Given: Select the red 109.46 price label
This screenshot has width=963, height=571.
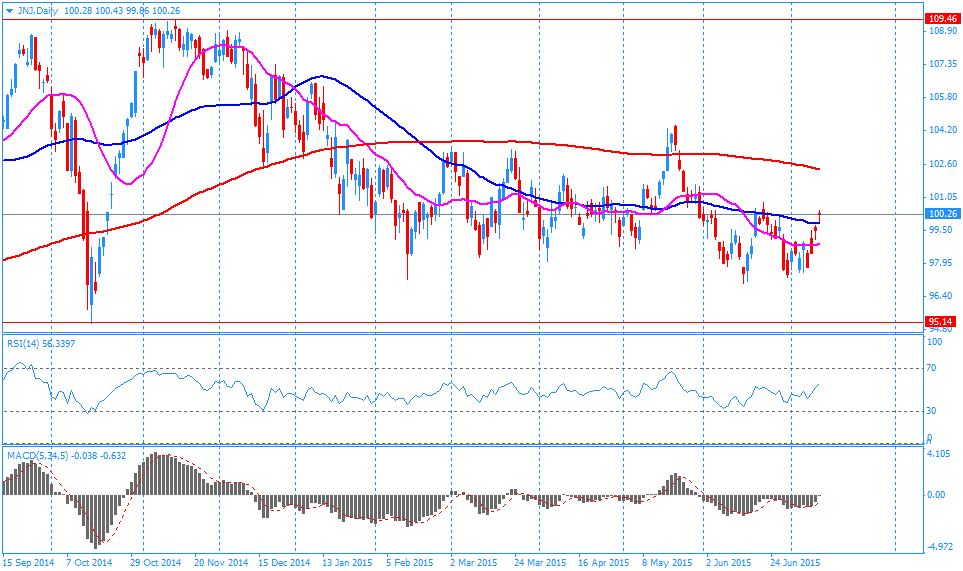Looking at the screenshot, I should click(x=943, y=20).
